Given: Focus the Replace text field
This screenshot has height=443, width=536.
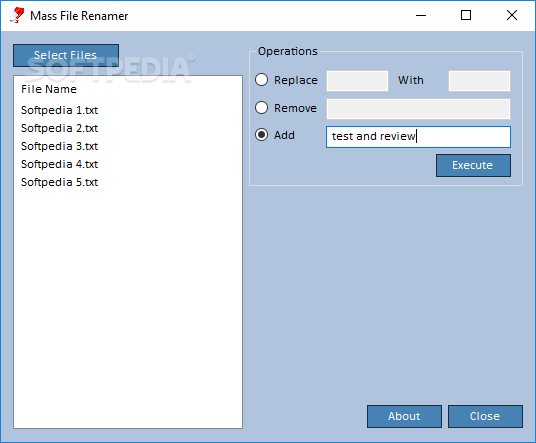Looking at the screenshot, I should click(x=357, y=81).
